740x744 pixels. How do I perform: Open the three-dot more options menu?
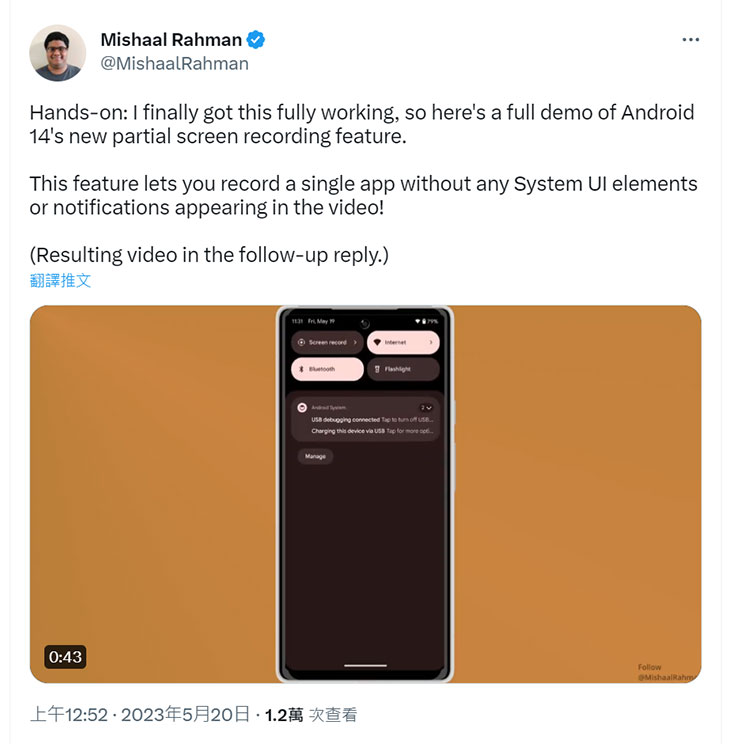(690, 40)
